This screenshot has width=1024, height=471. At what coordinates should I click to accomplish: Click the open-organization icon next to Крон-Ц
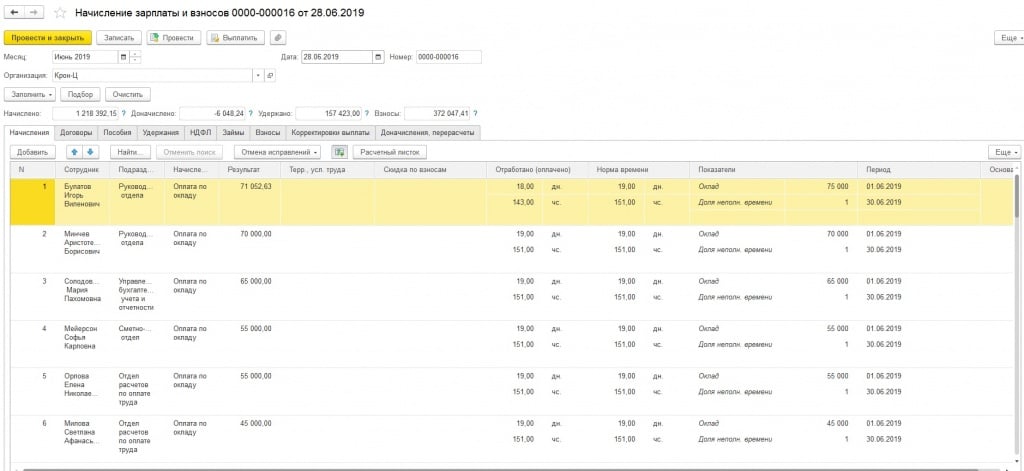click(270, 75)
